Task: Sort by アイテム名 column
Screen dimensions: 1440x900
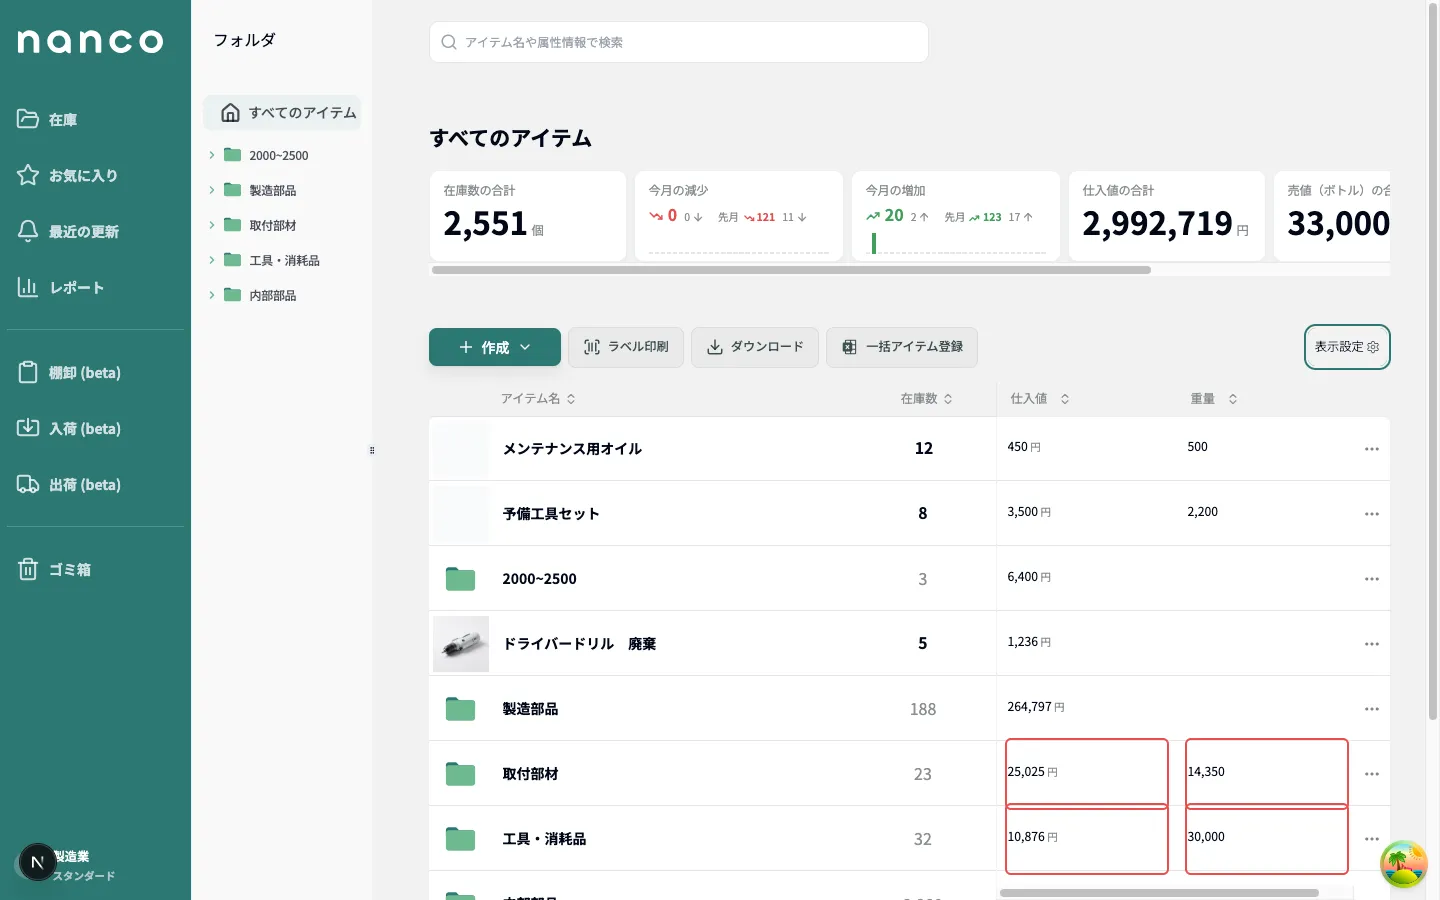Action: (x=538, y=398)
